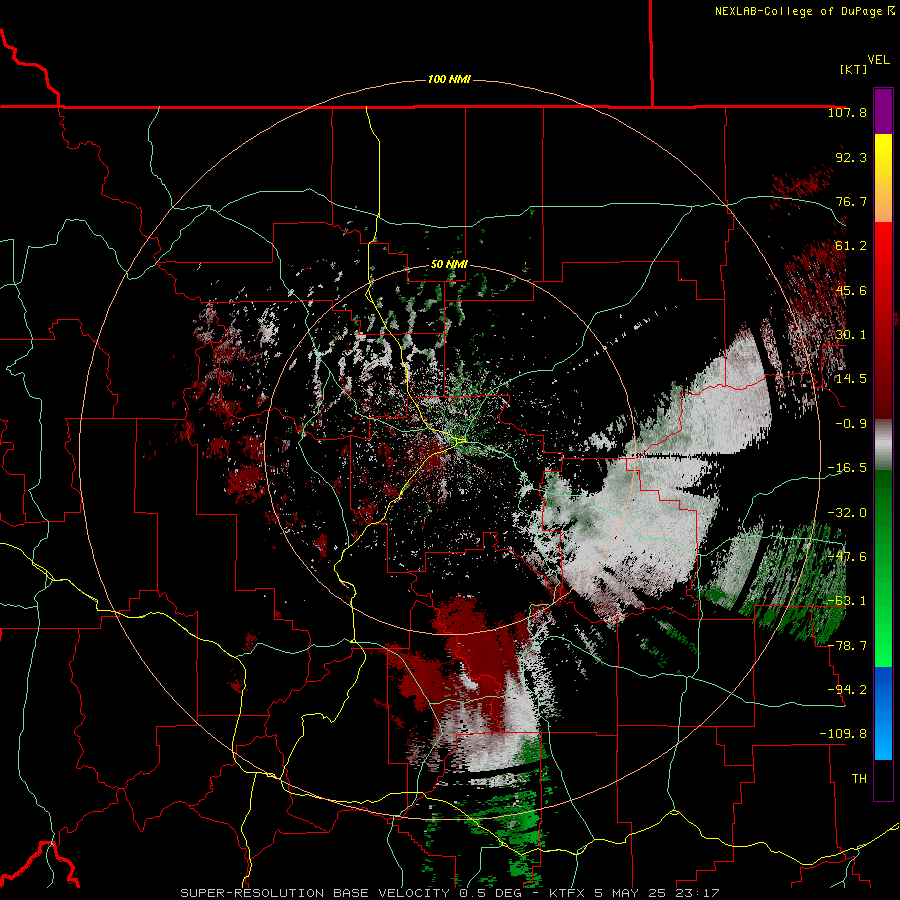Click the 76.7 velocity scale value
The image size is (900, 900).
[x=851, y=201]
